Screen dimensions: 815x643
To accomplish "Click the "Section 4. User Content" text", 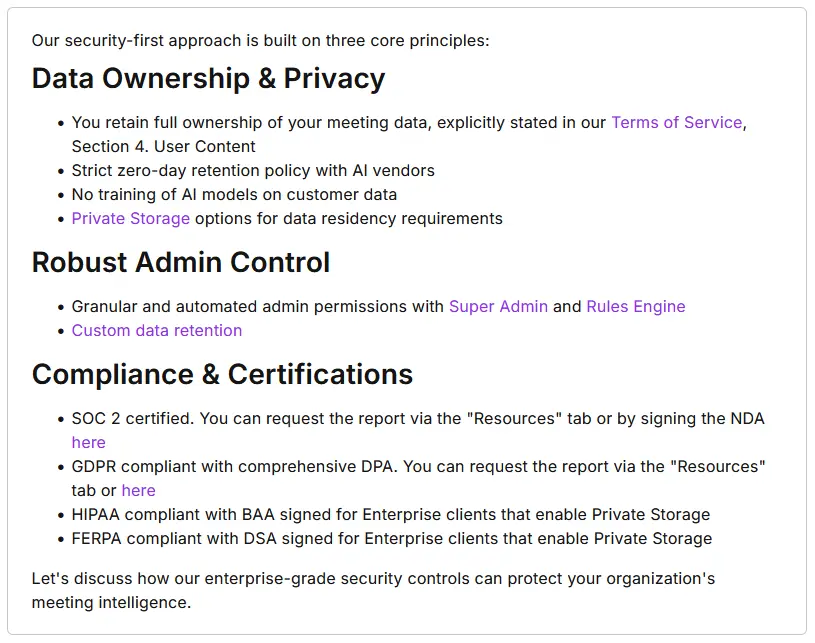I will click(163, 146).
